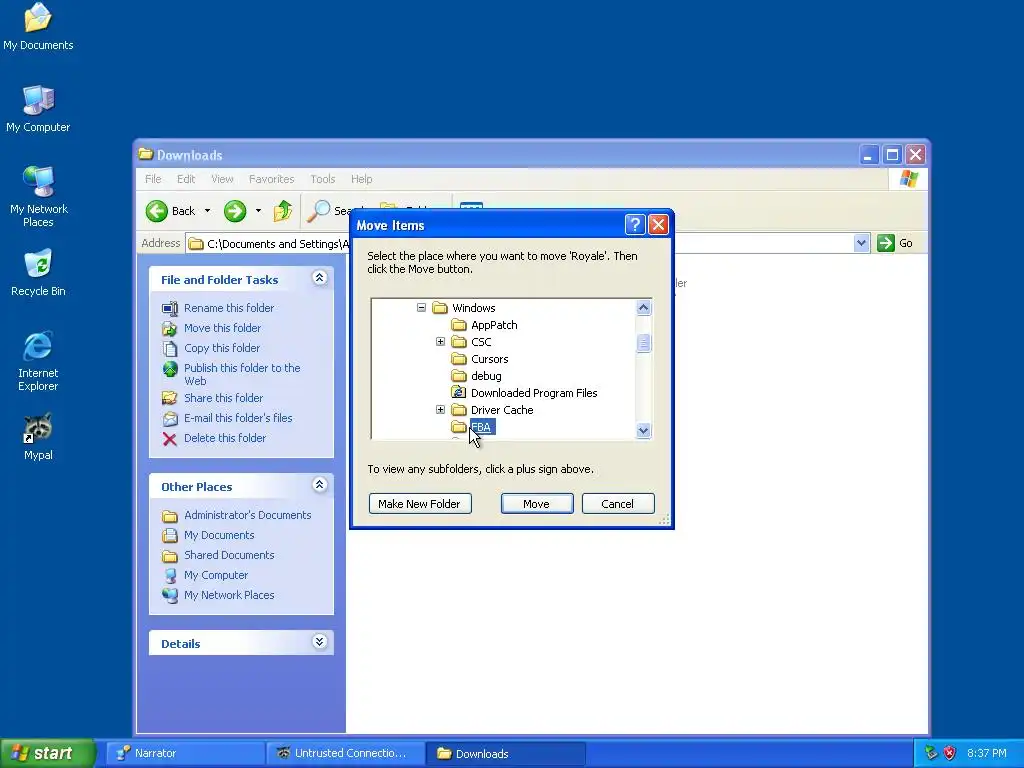Open My Documents in Other Places

tap(219, 535)
